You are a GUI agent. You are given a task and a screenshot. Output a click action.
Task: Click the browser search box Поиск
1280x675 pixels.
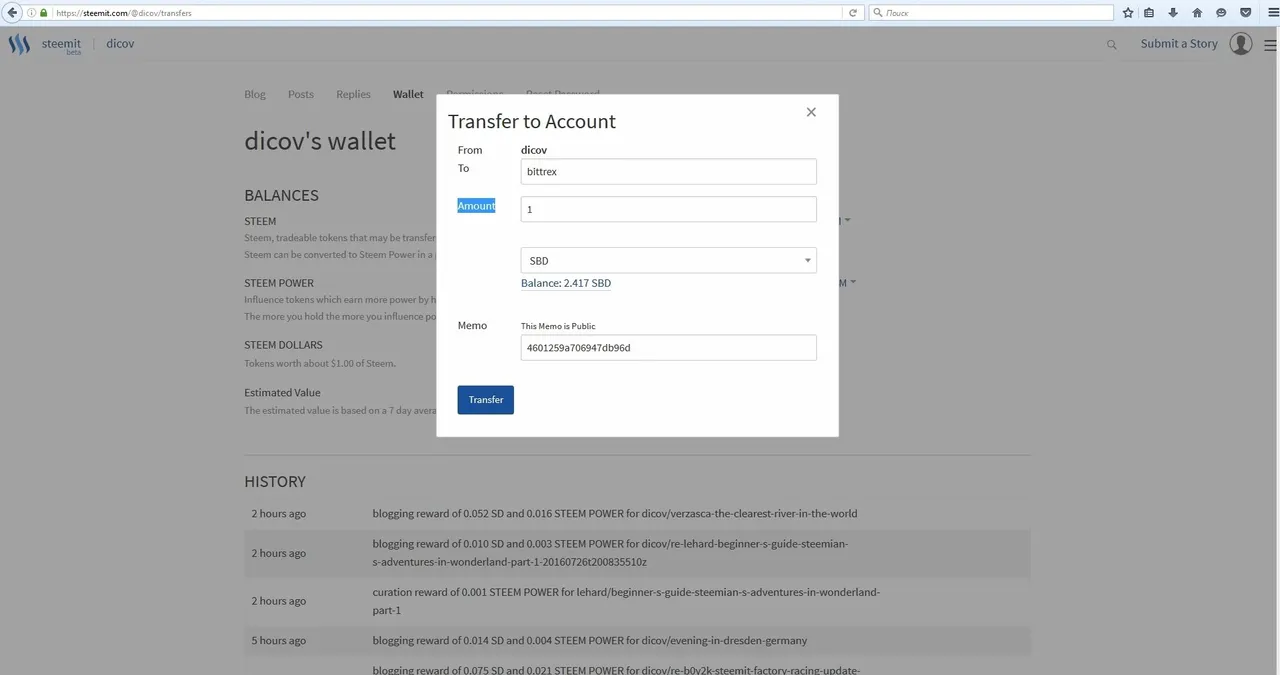pyautogui.click(x=990, y=13)
